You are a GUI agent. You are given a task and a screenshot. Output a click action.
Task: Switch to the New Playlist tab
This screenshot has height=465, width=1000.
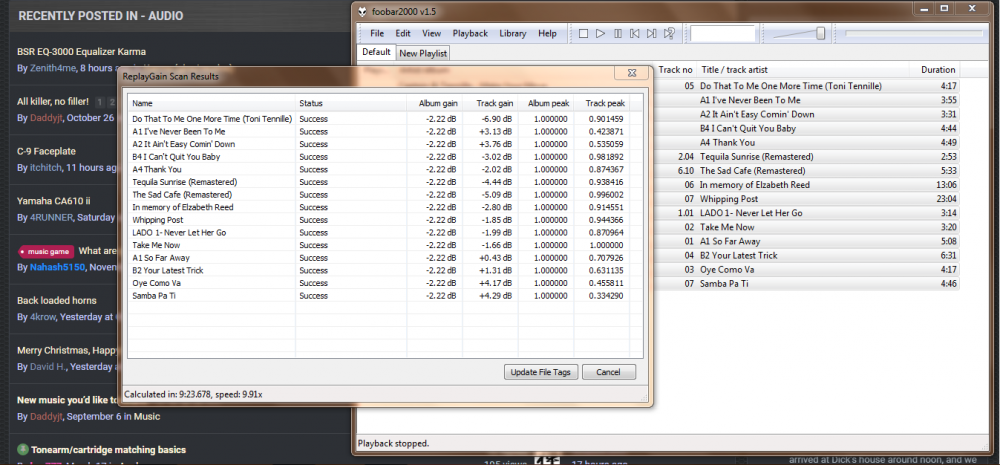coord(423,53)
